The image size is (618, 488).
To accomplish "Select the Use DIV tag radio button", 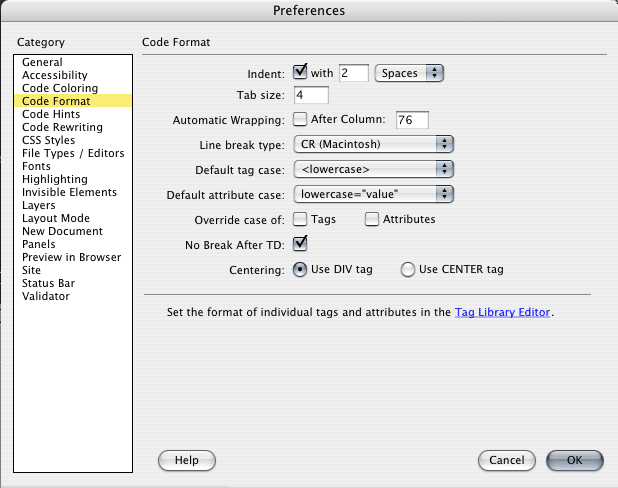I will 300,270.
